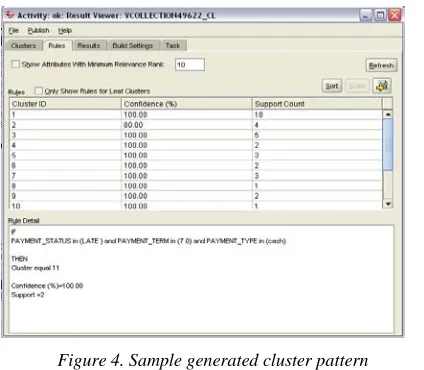Click the 80.00 confidence cell
This screenshot has width=424, height=370.
(187, 125)
